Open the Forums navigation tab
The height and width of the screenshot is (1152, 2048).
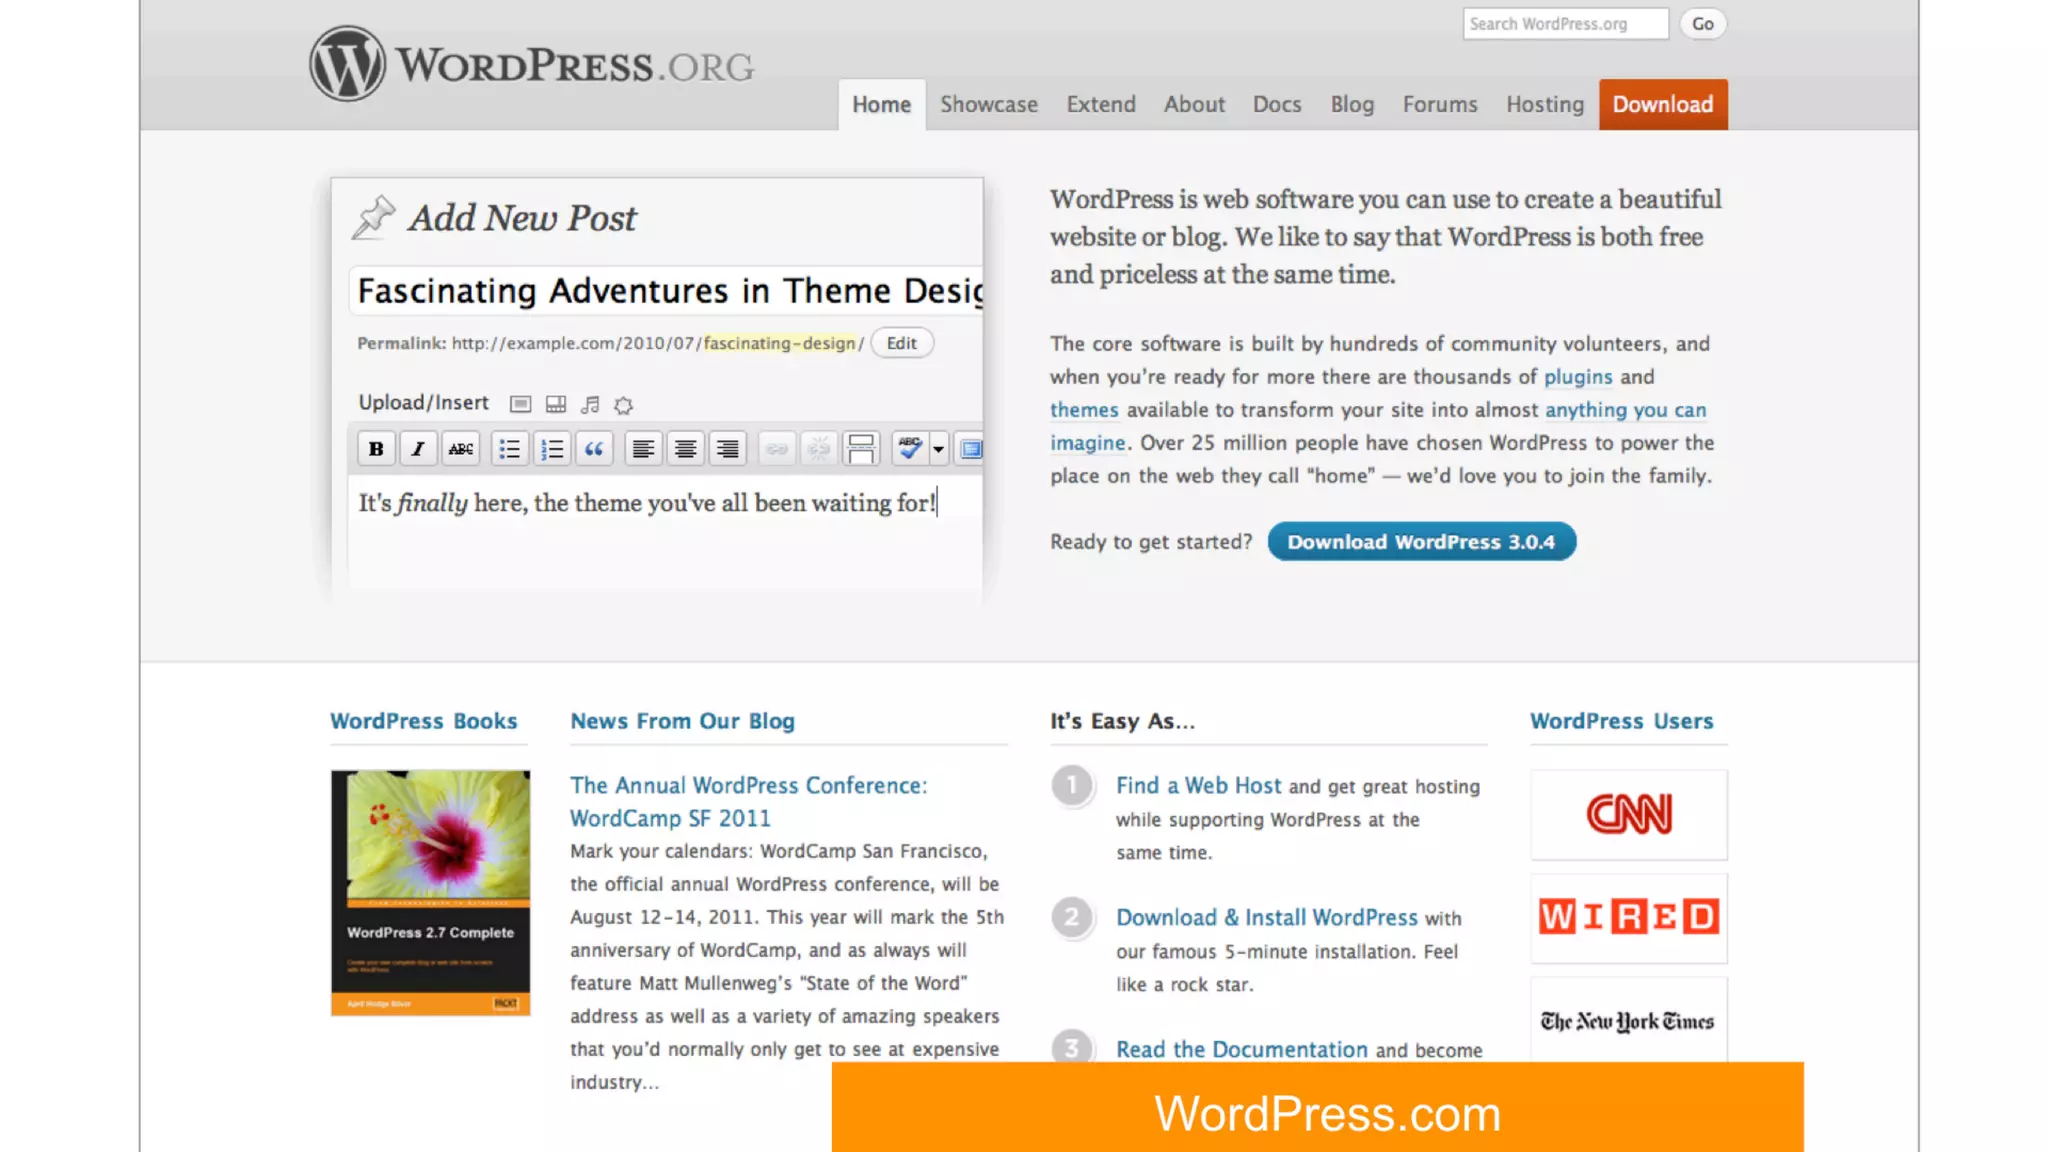coord(1439,104)
